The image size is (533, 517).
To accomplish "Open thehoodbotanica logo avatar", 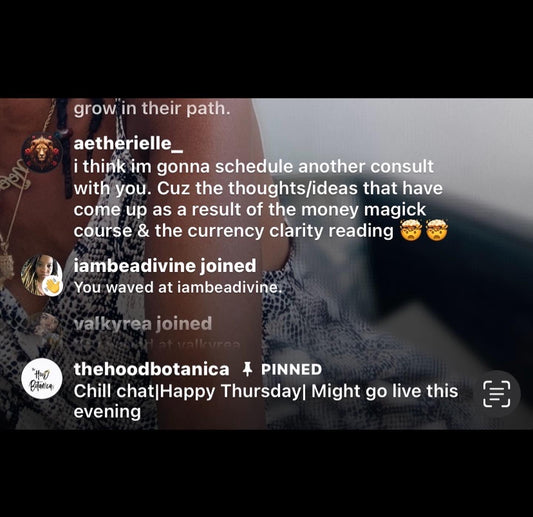I will point(42,379).
